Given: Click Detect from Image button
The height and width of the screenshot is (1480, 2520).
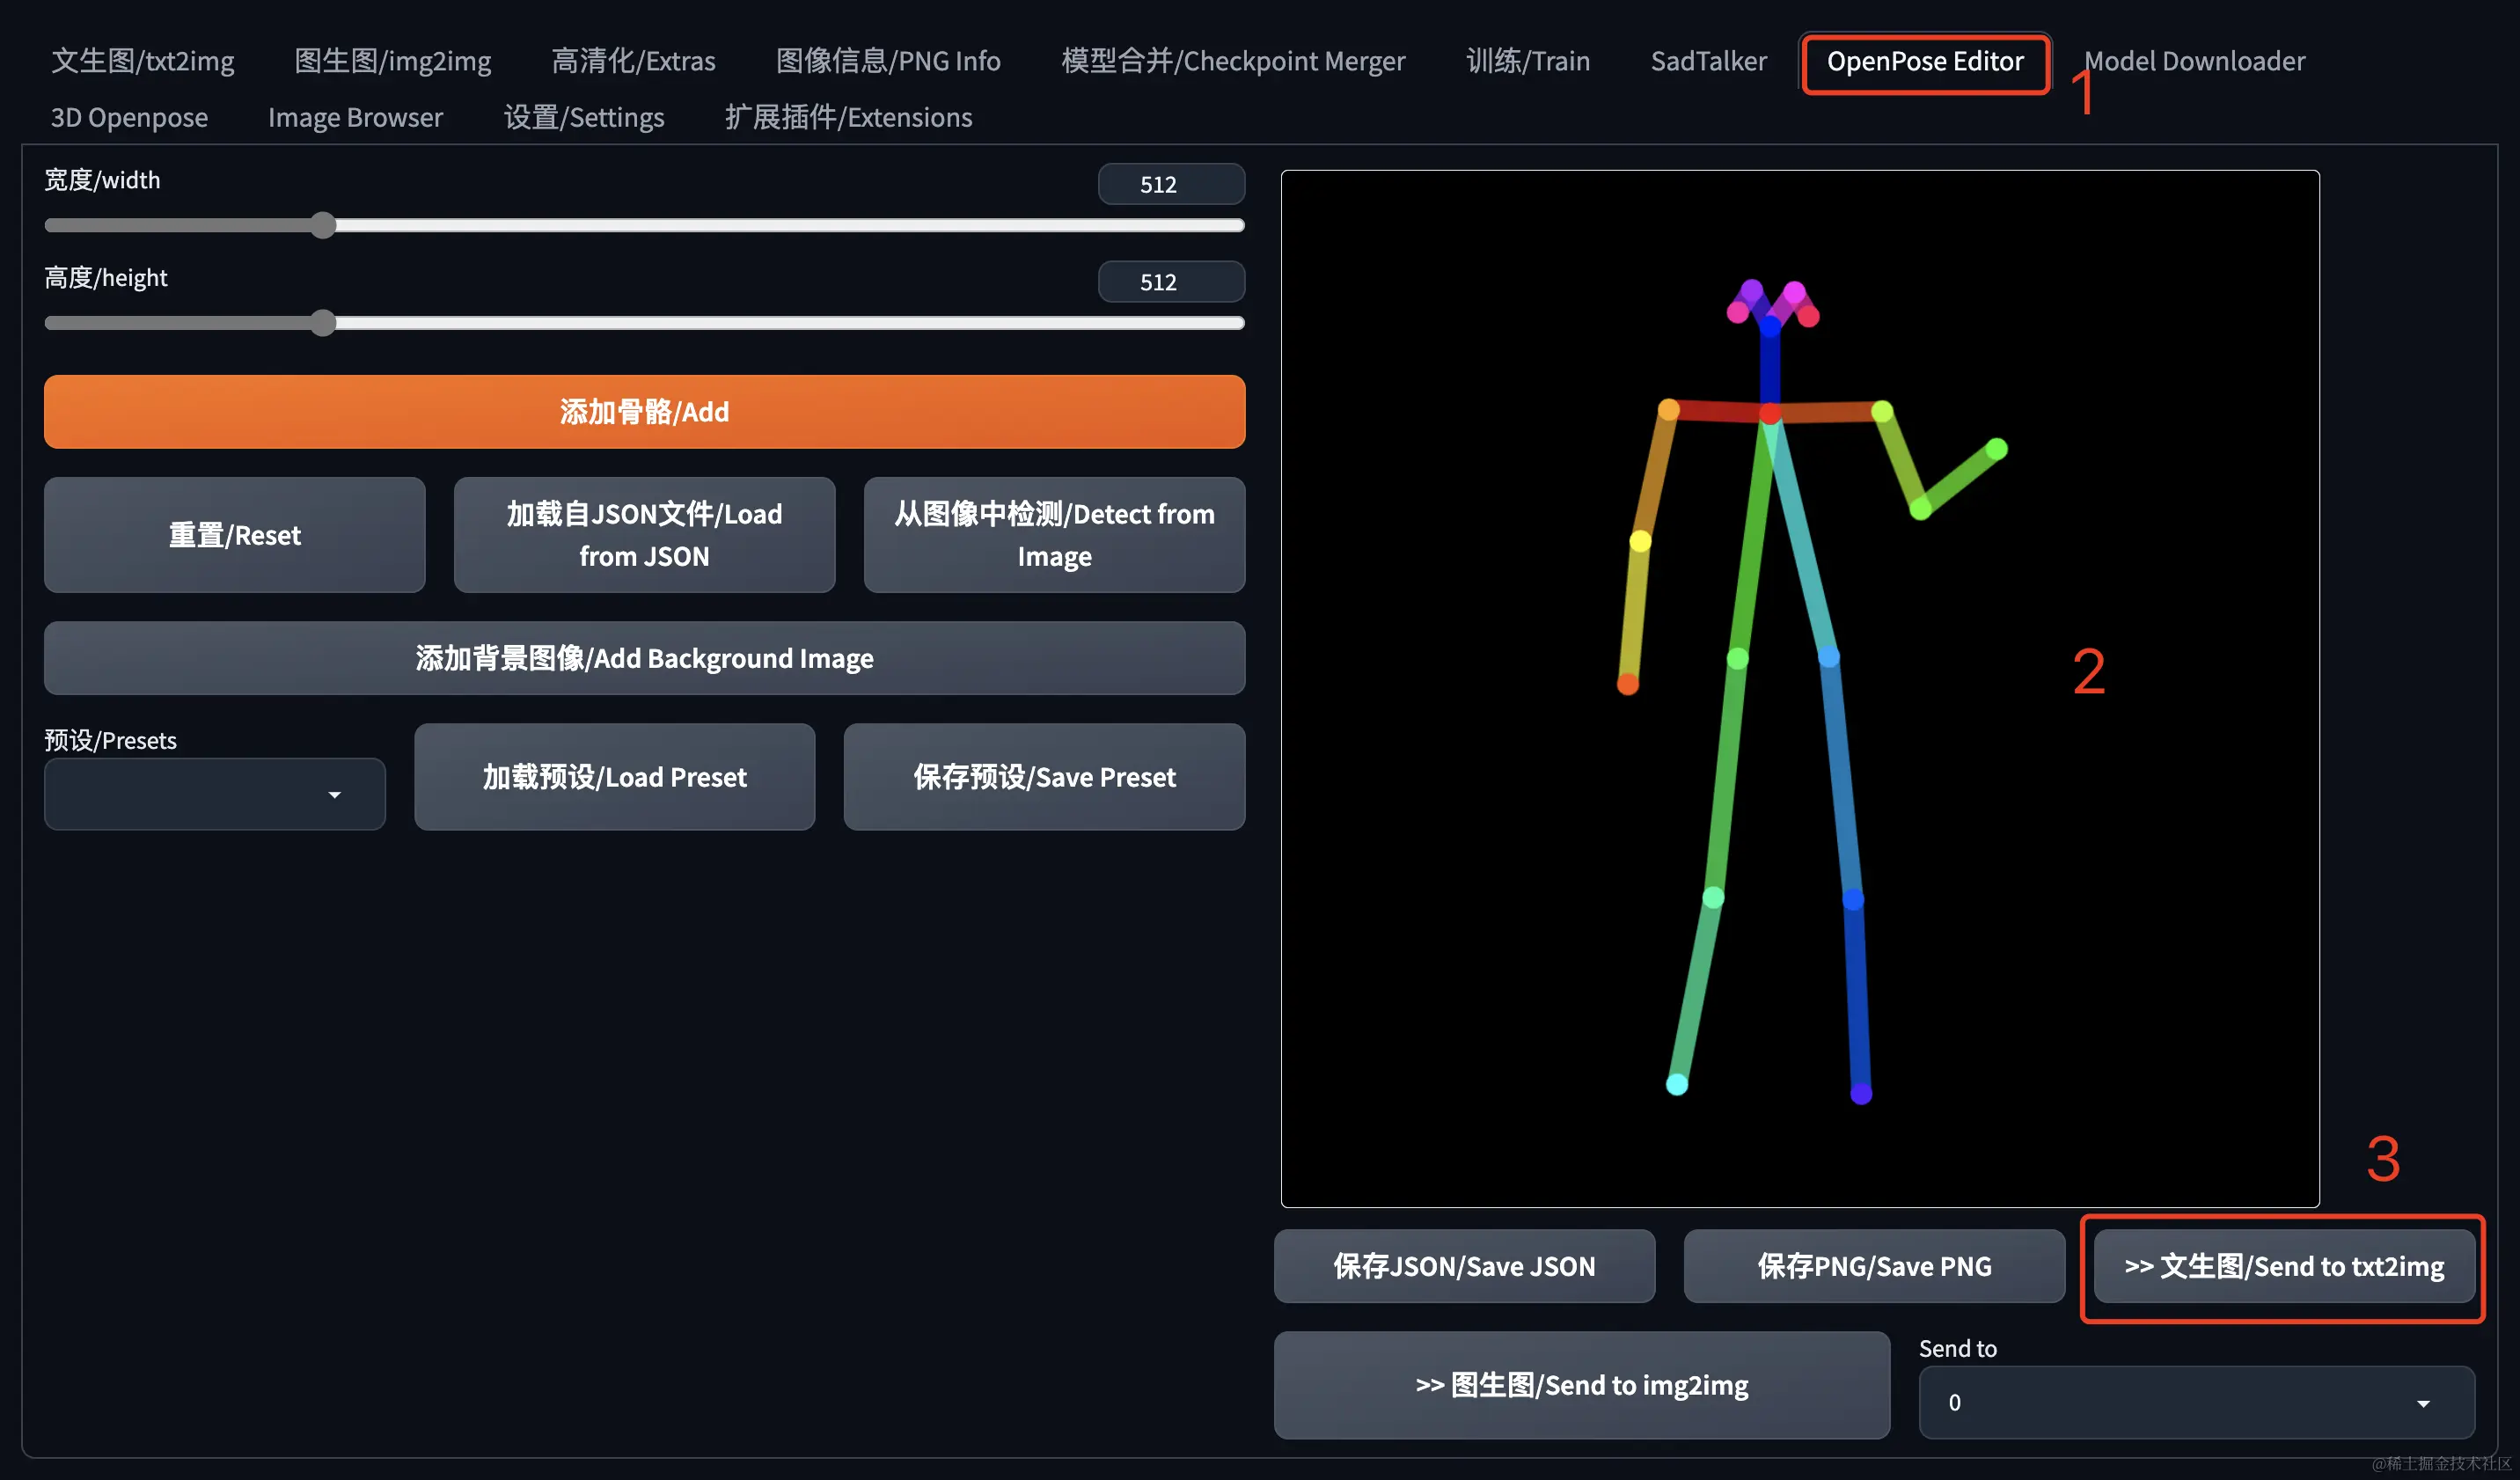Looking at the screenshot, I should [1054, 535].
